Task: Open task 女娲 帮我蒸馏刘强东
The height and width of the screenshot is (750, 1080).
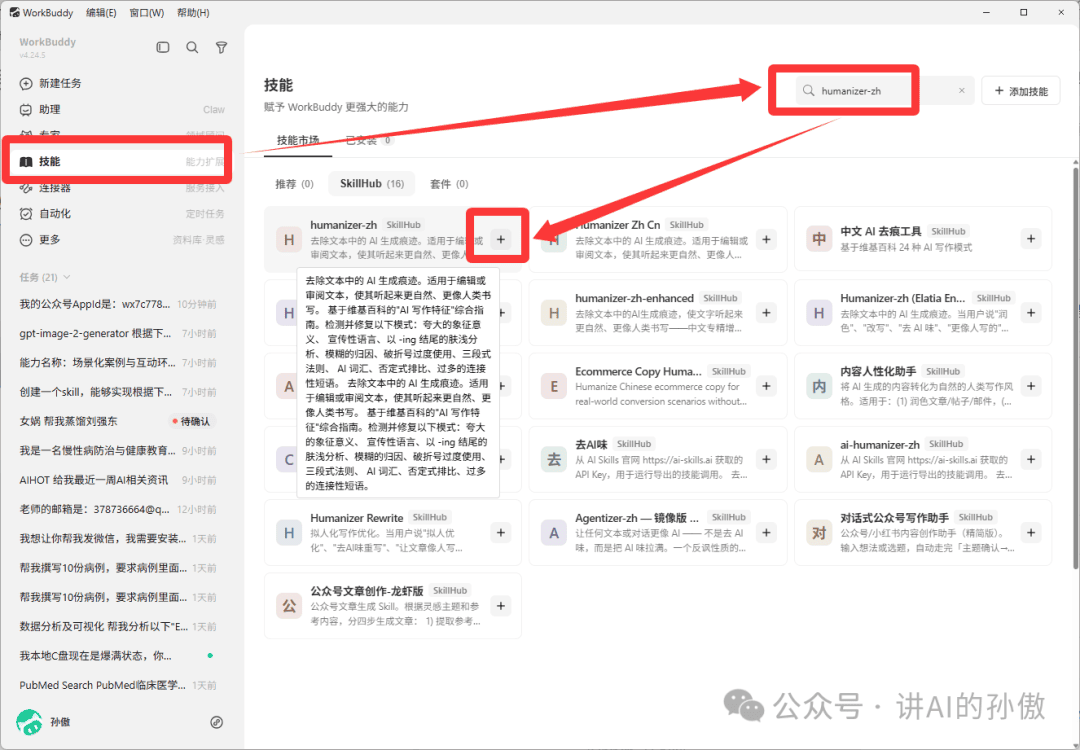Action: click(118, 421)
